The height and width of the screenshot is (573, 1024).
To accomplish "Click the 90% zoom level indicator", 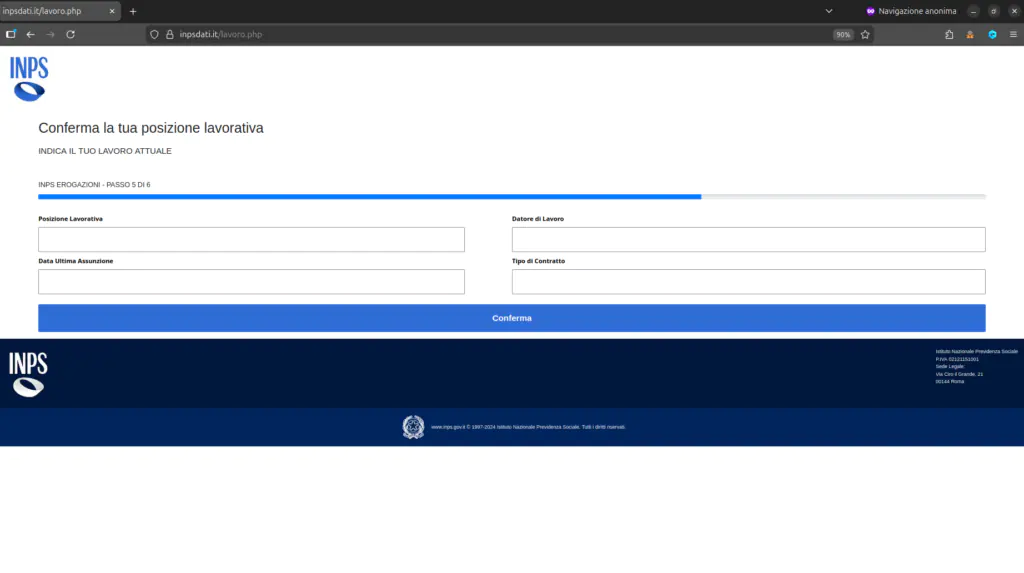I will click(843, 34).
